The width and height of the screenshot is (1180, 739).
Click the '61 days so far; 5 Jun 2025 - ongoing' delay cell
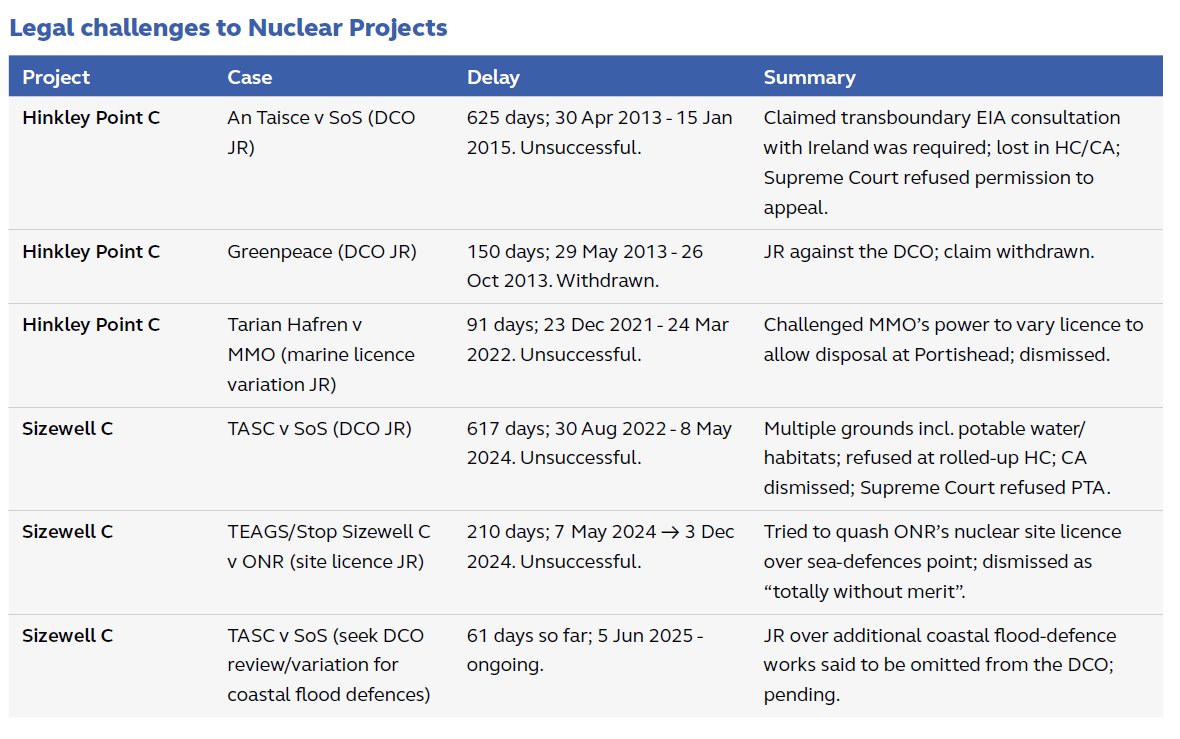(585, 650)
